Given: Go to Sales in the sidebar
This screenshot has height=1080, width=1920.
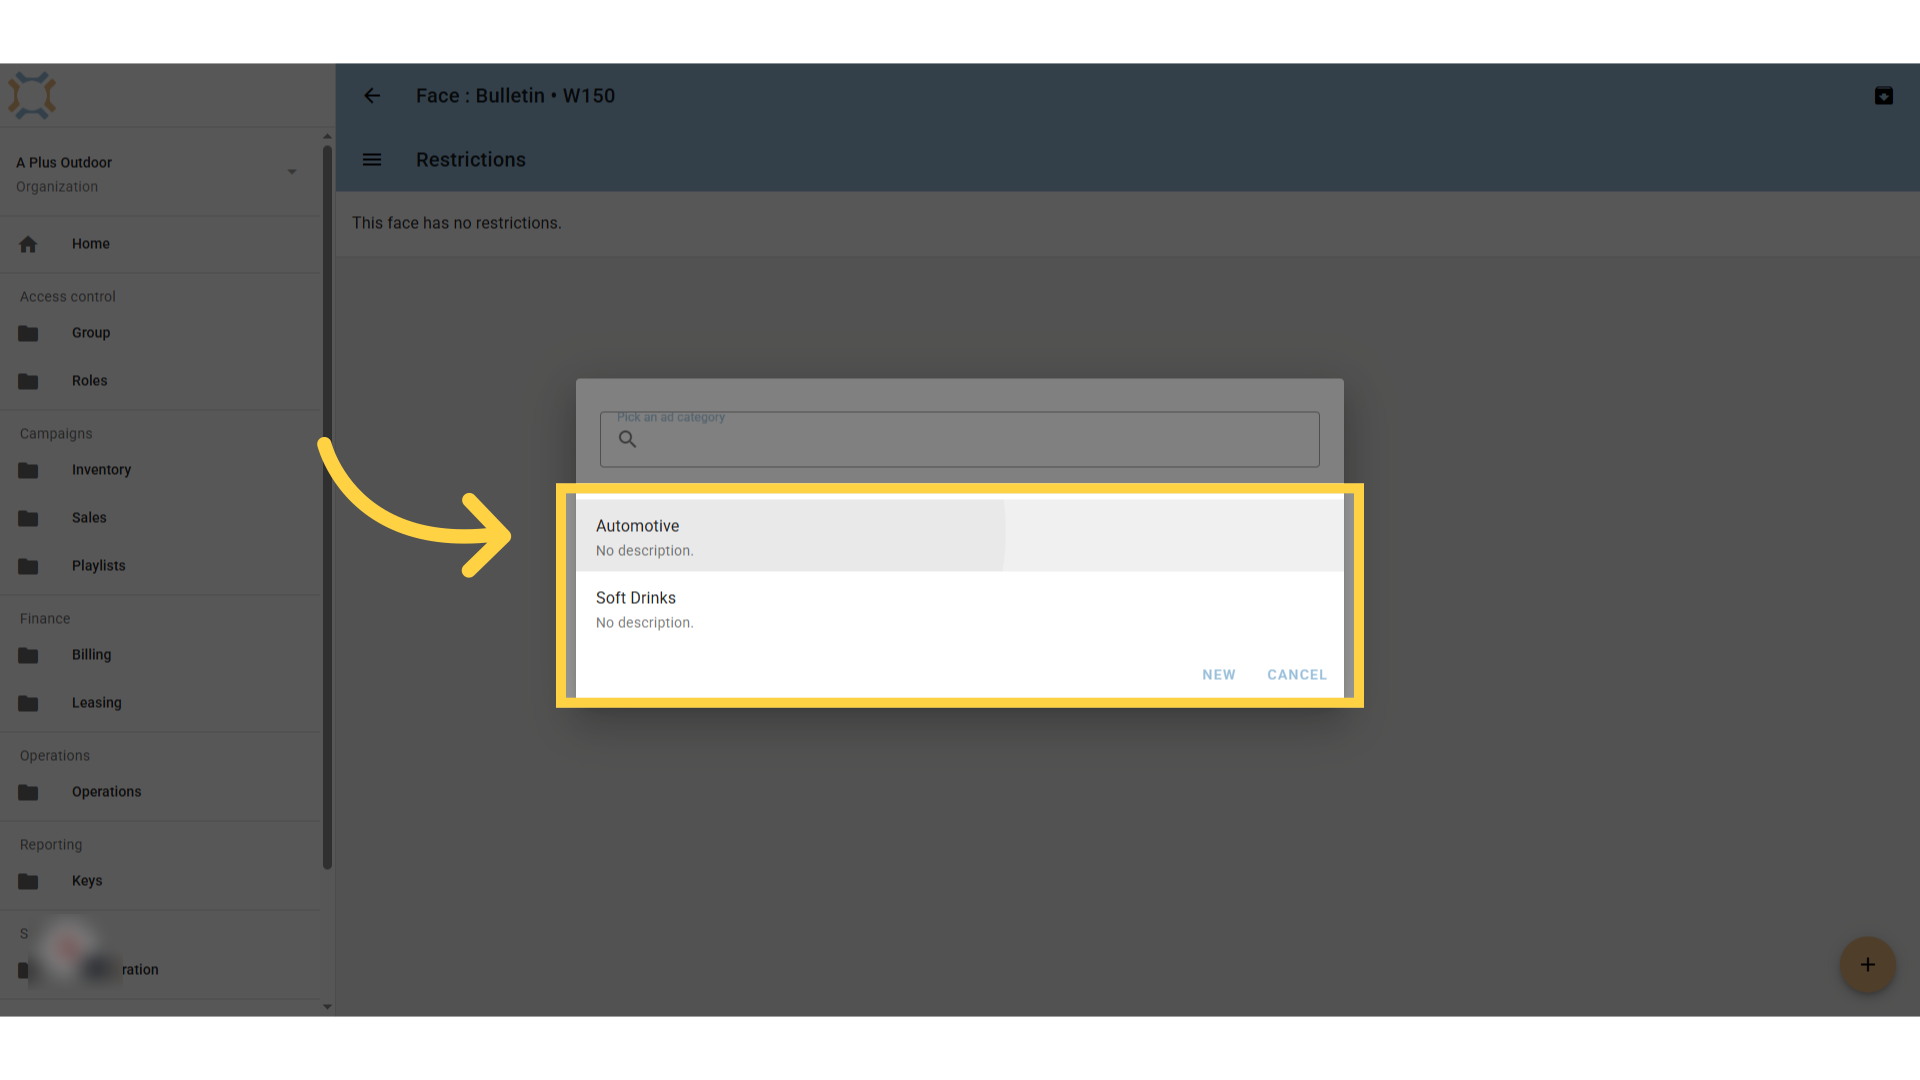Looking at the screenshot, I should point(160,518).
